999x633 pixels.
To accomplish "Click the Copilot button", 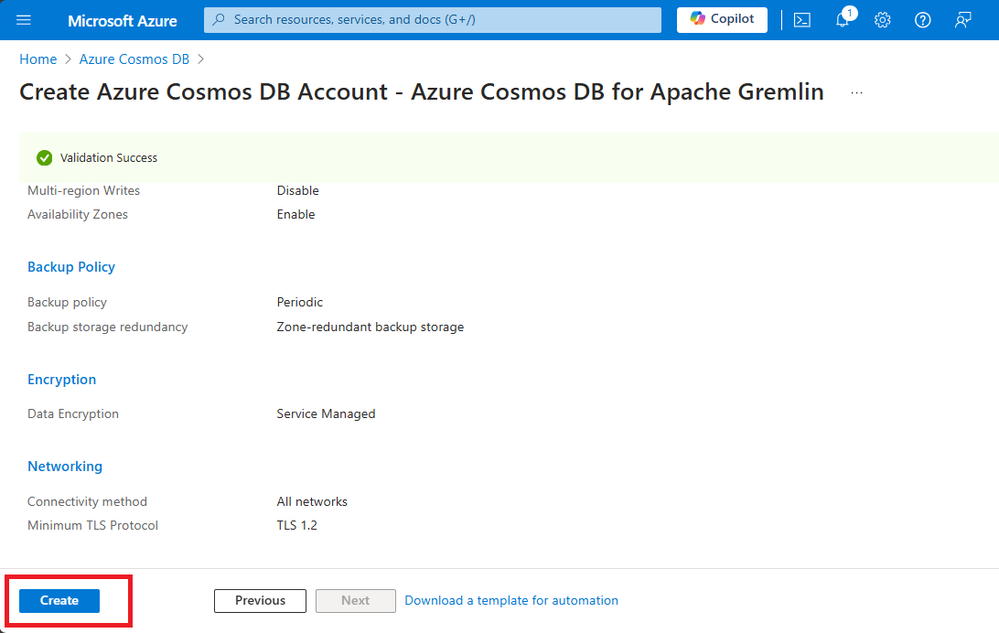I will [722, 20].
